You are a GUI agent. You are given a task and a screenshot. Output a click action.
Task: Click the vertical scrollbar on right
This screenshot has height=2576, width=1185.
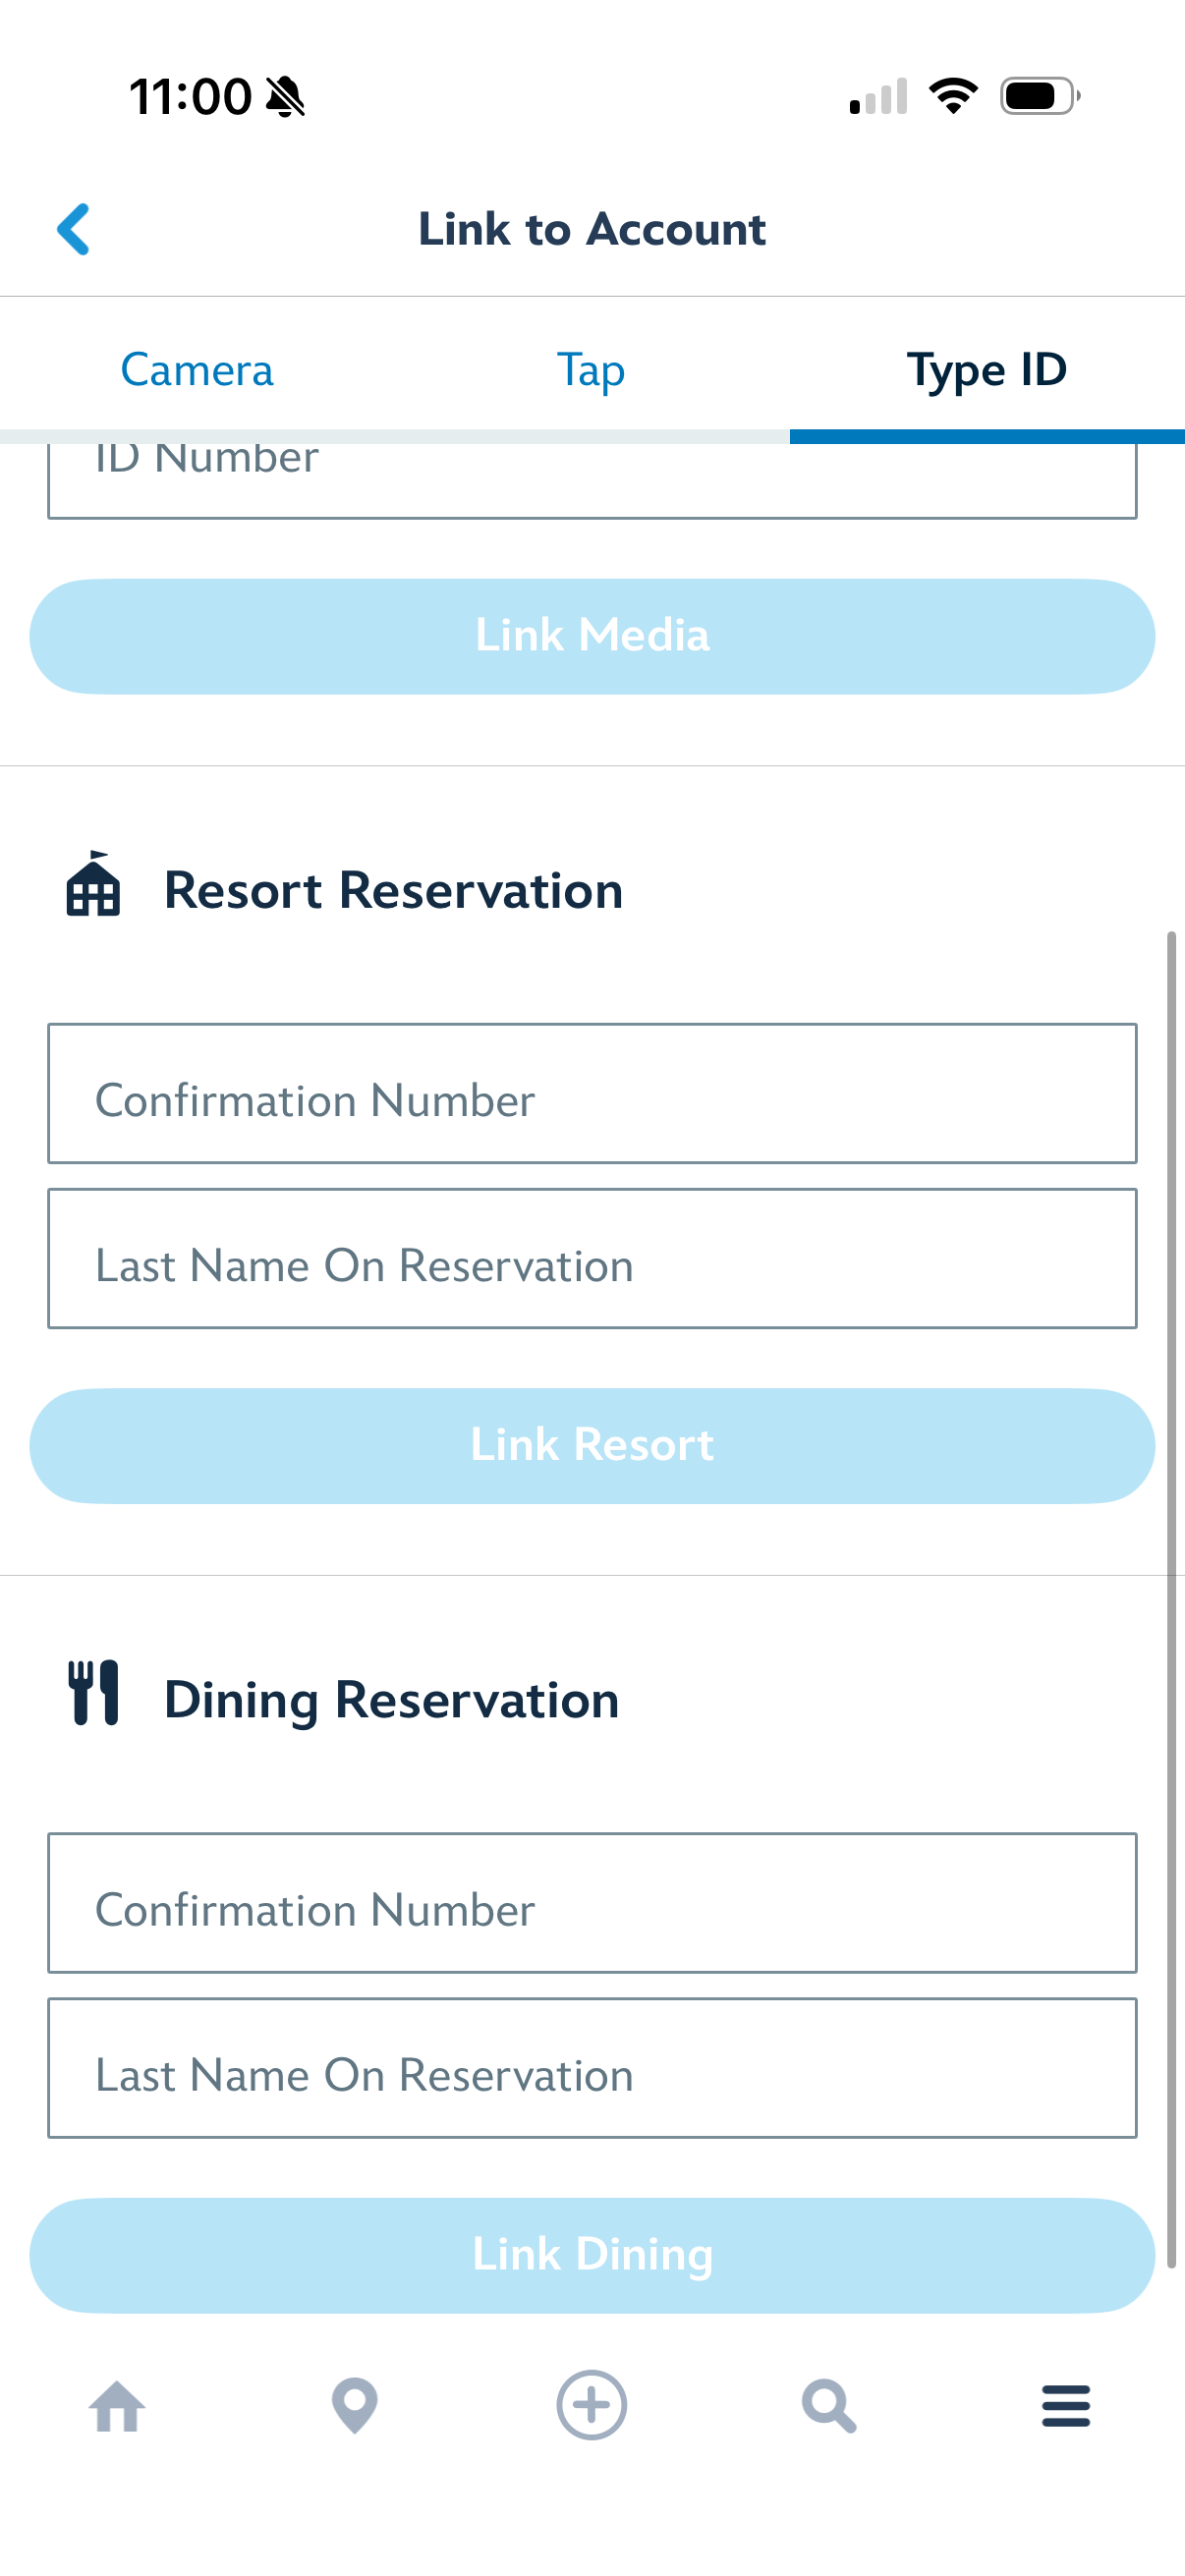(x=1171, y=1600)
